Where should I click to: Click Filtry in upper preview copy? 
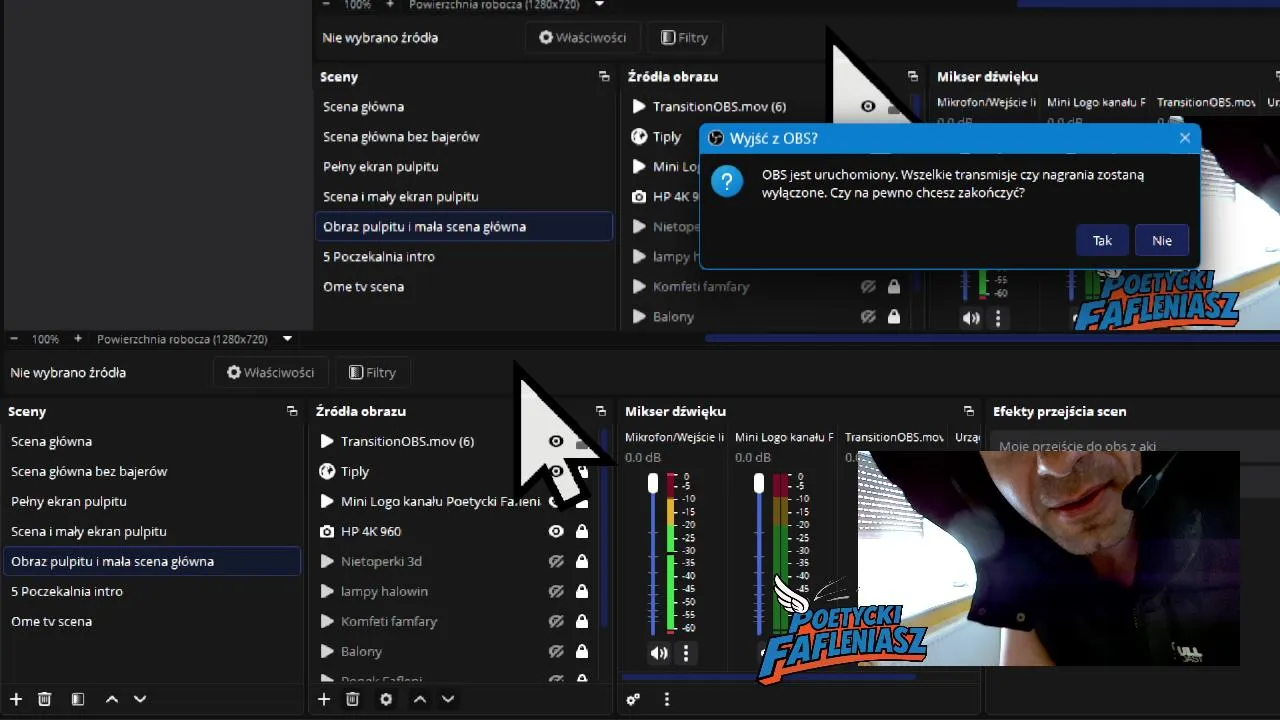tap(684, 37)
